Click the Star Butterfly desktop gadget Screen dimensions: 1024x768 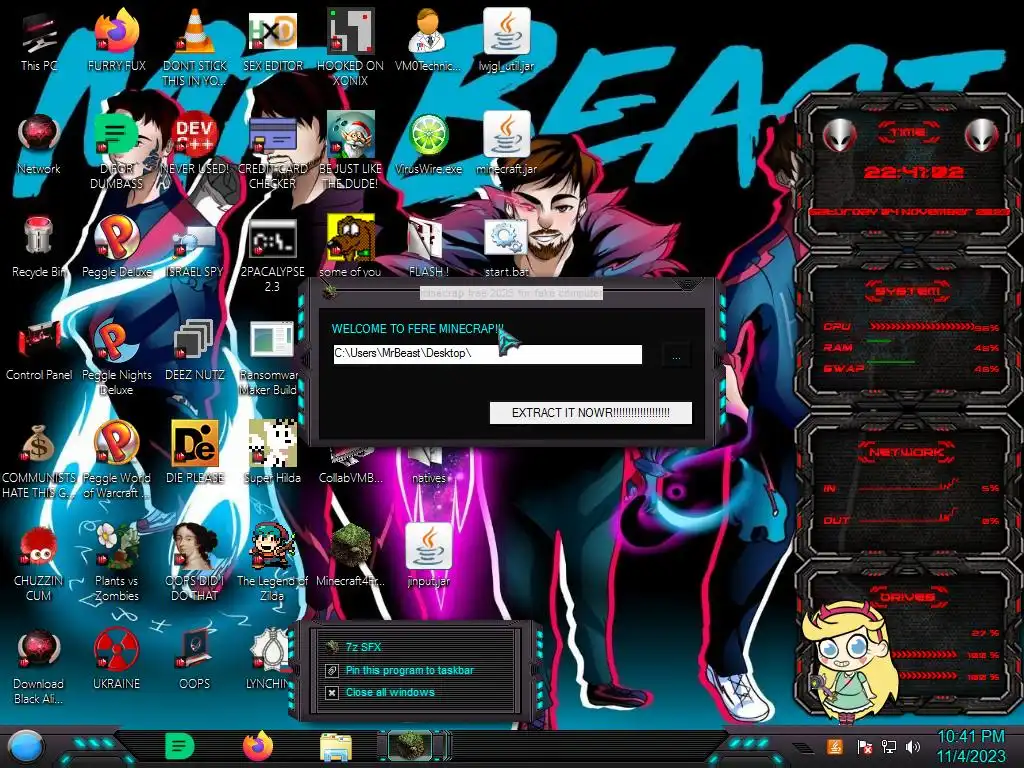pos(849,663)
